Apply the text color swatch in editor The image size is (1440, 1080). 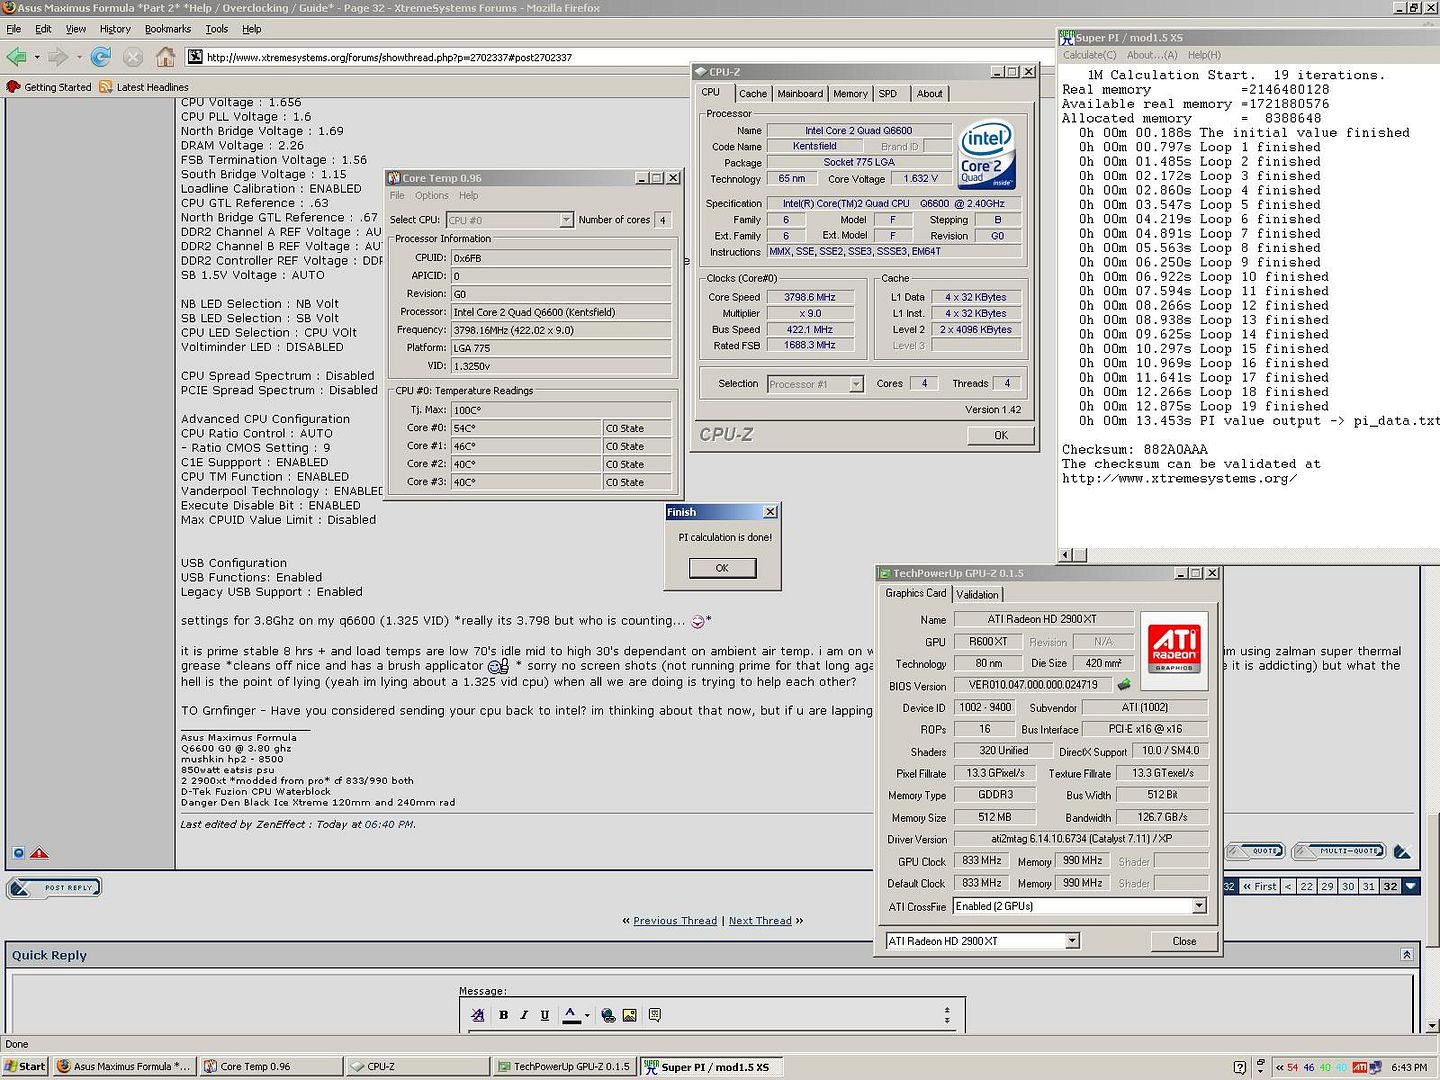571,1015
